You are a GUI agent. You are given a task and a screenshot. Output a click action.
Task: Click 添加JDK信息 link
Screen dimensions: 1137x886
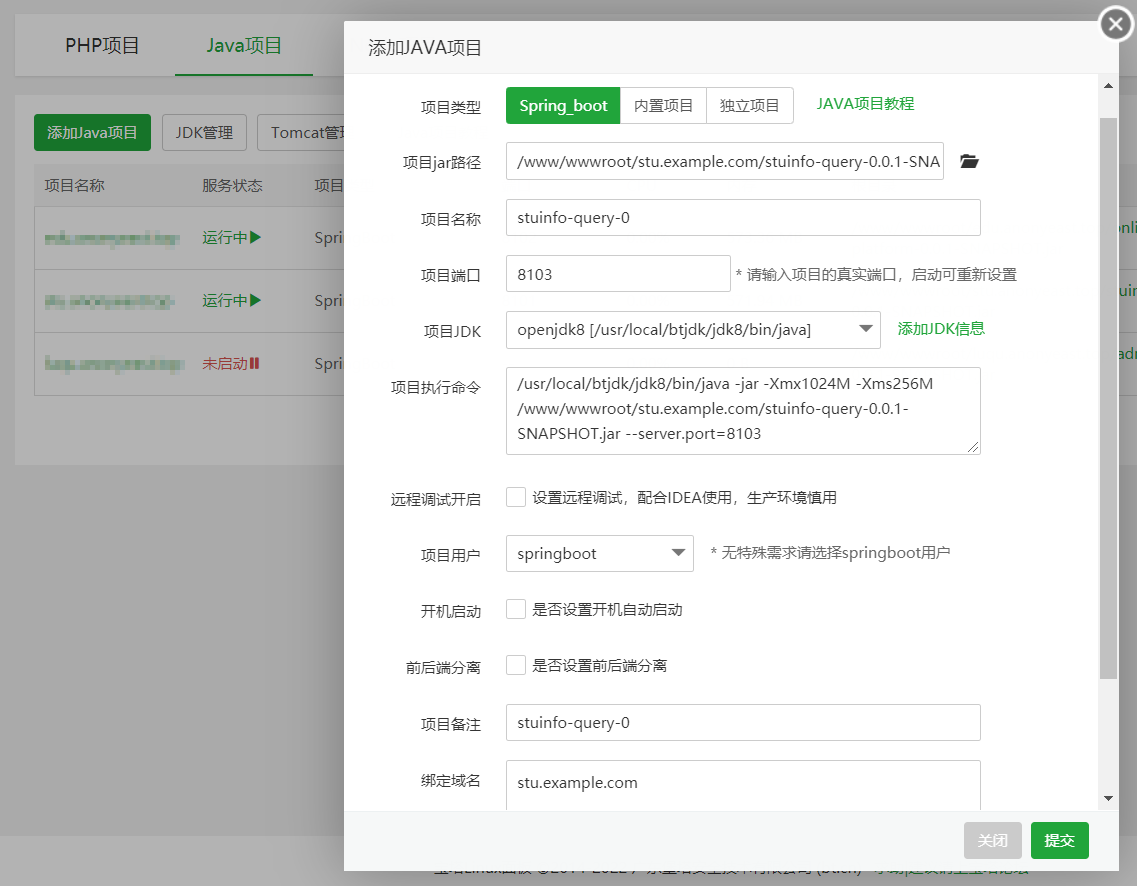coord(941,329)
